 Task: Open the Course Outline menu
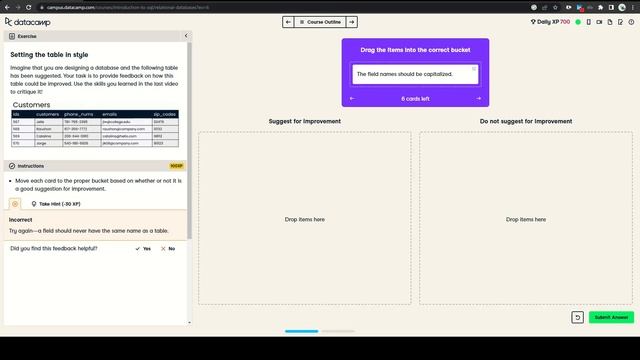pyautogui.click(x=320, y=22)
